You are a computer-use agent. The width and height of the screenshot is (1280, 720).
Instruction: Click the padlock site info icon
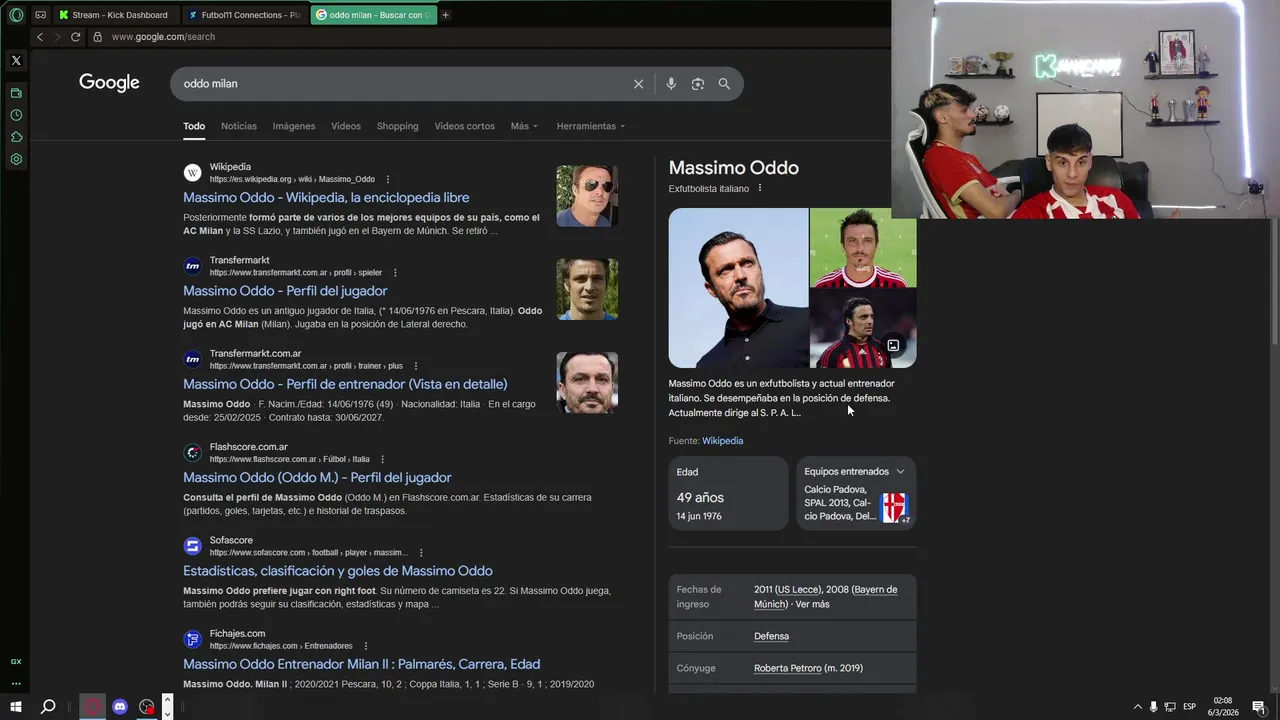97,37
